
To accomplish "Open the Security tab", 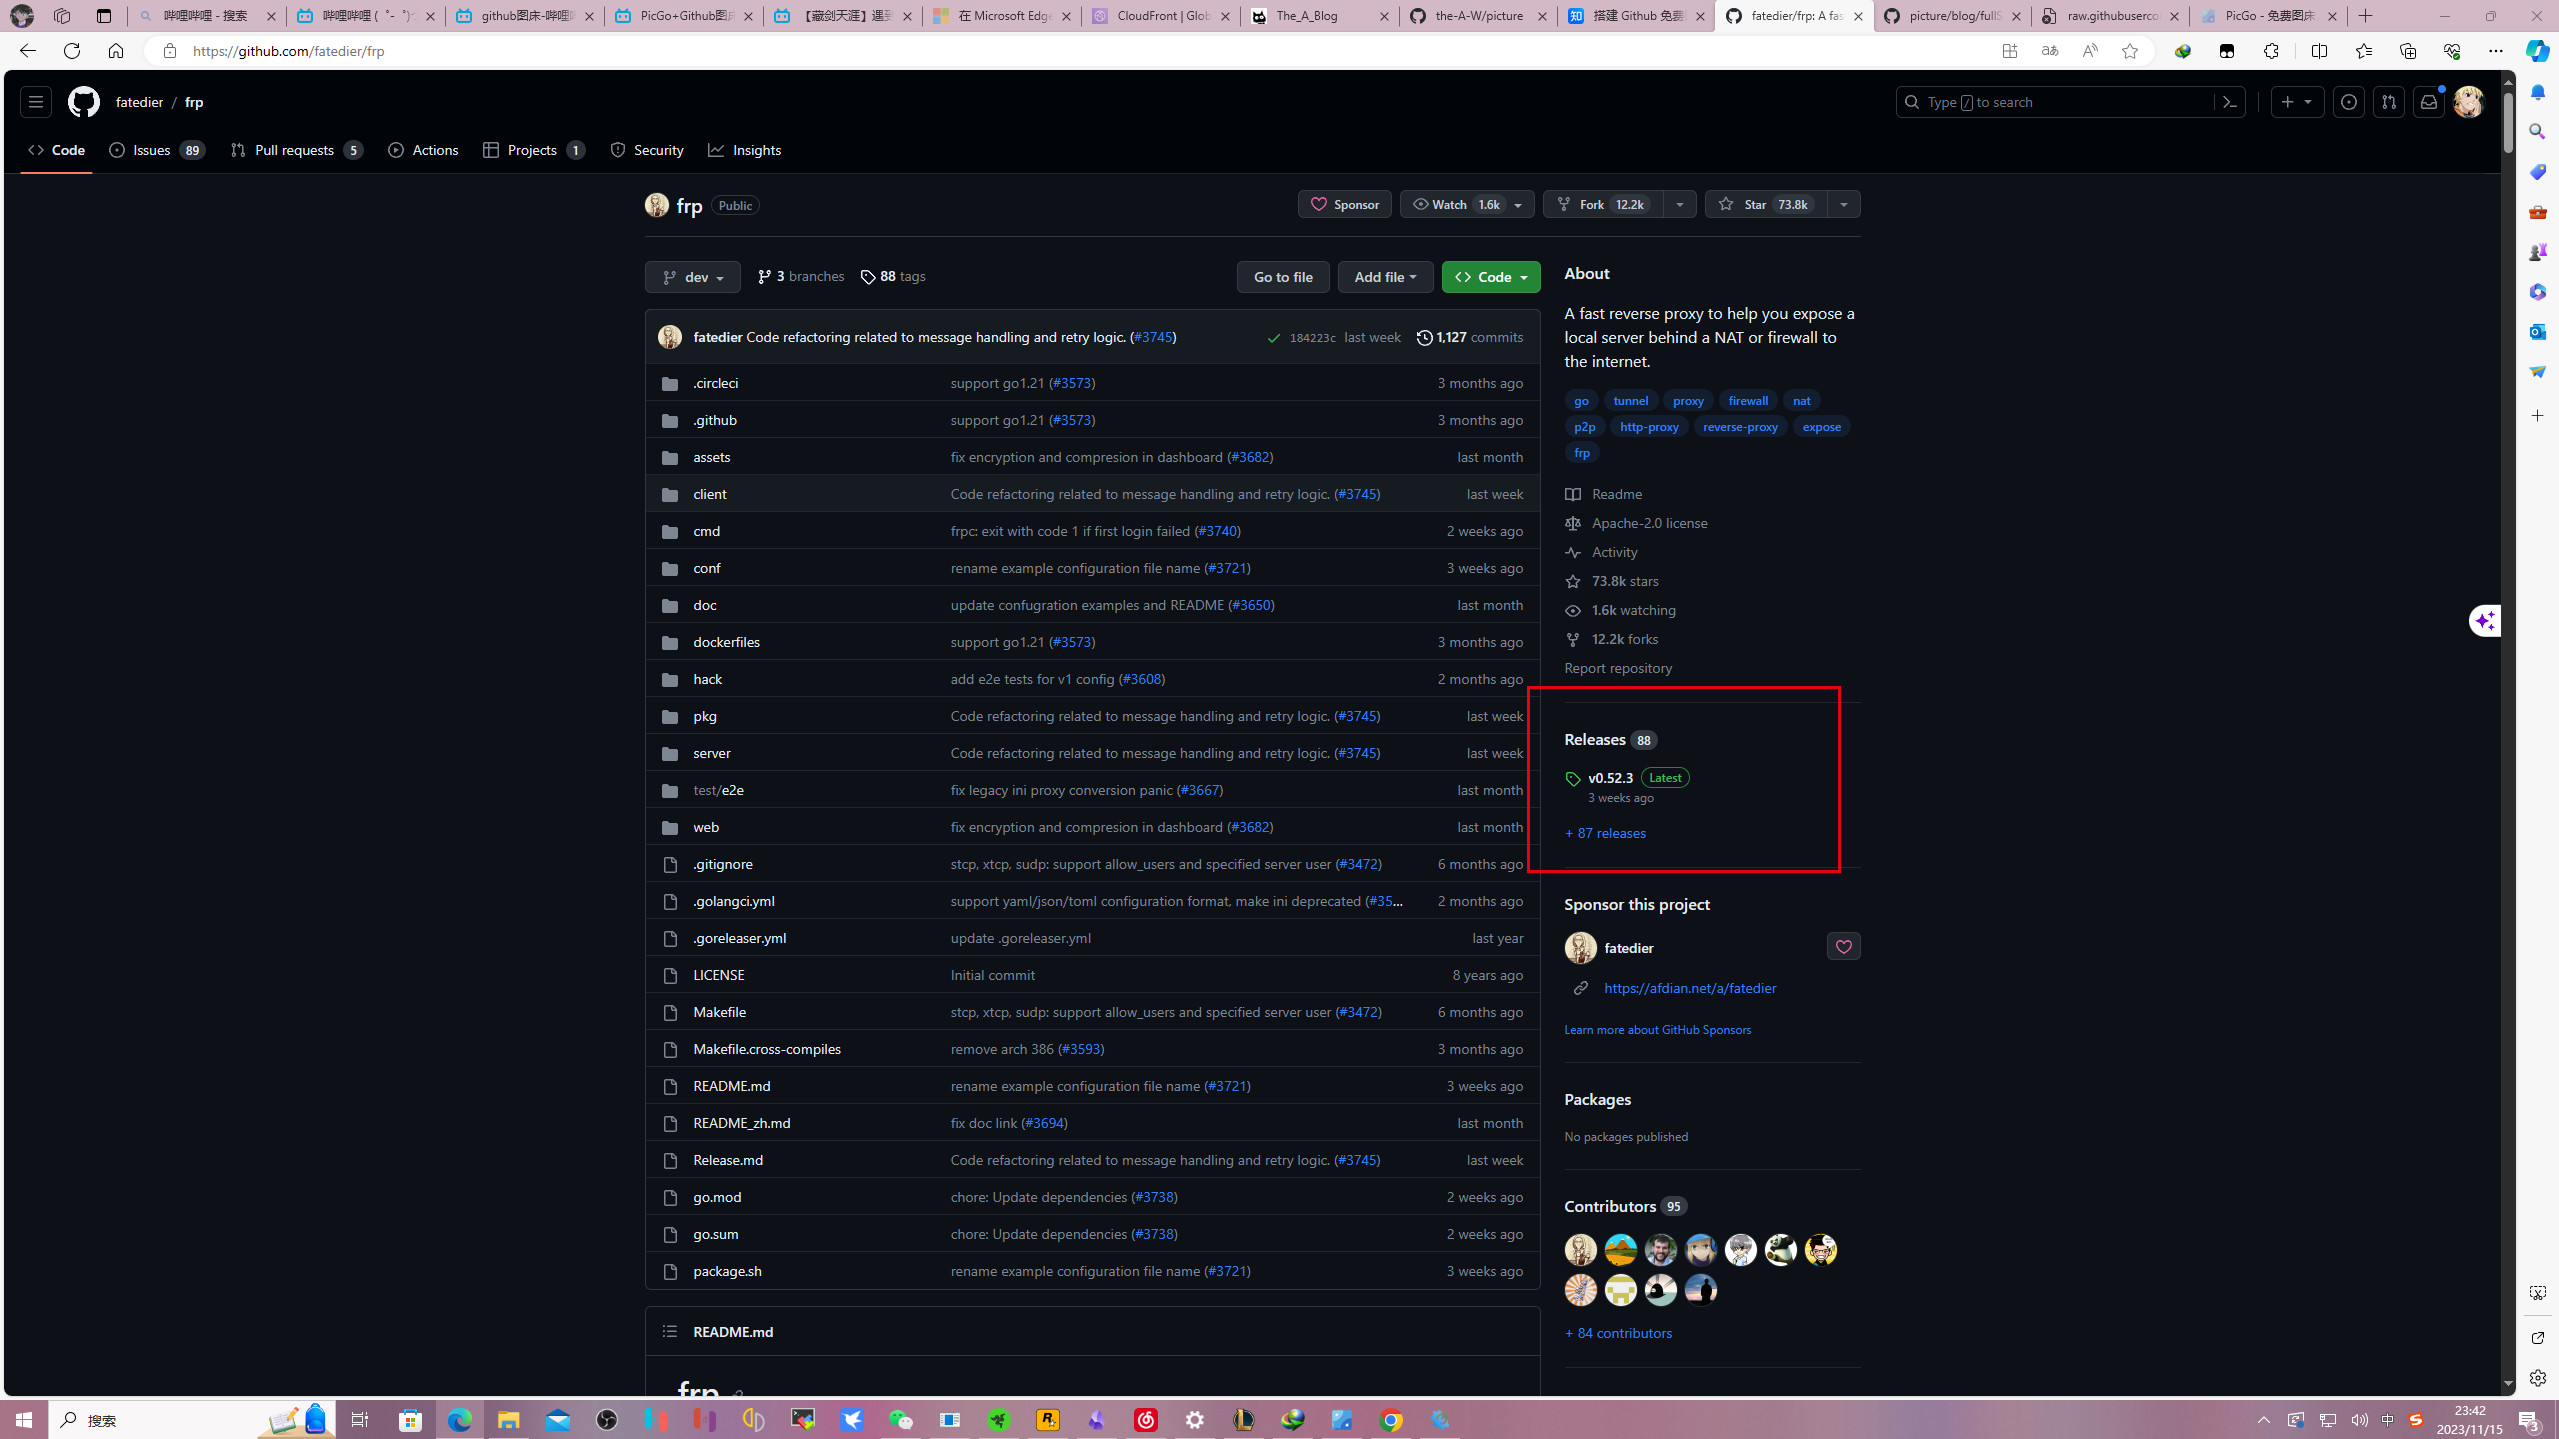I will coord(647,150).
